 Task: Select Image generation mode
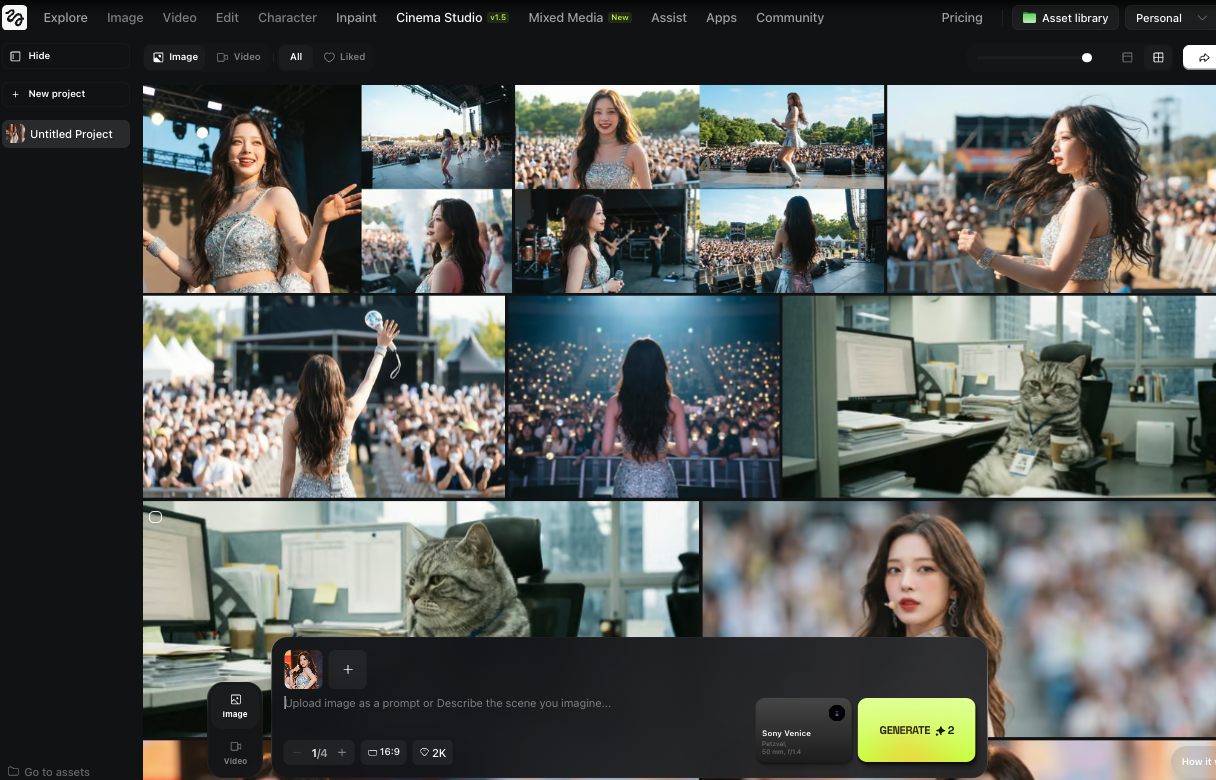click(x=235, y=706)
